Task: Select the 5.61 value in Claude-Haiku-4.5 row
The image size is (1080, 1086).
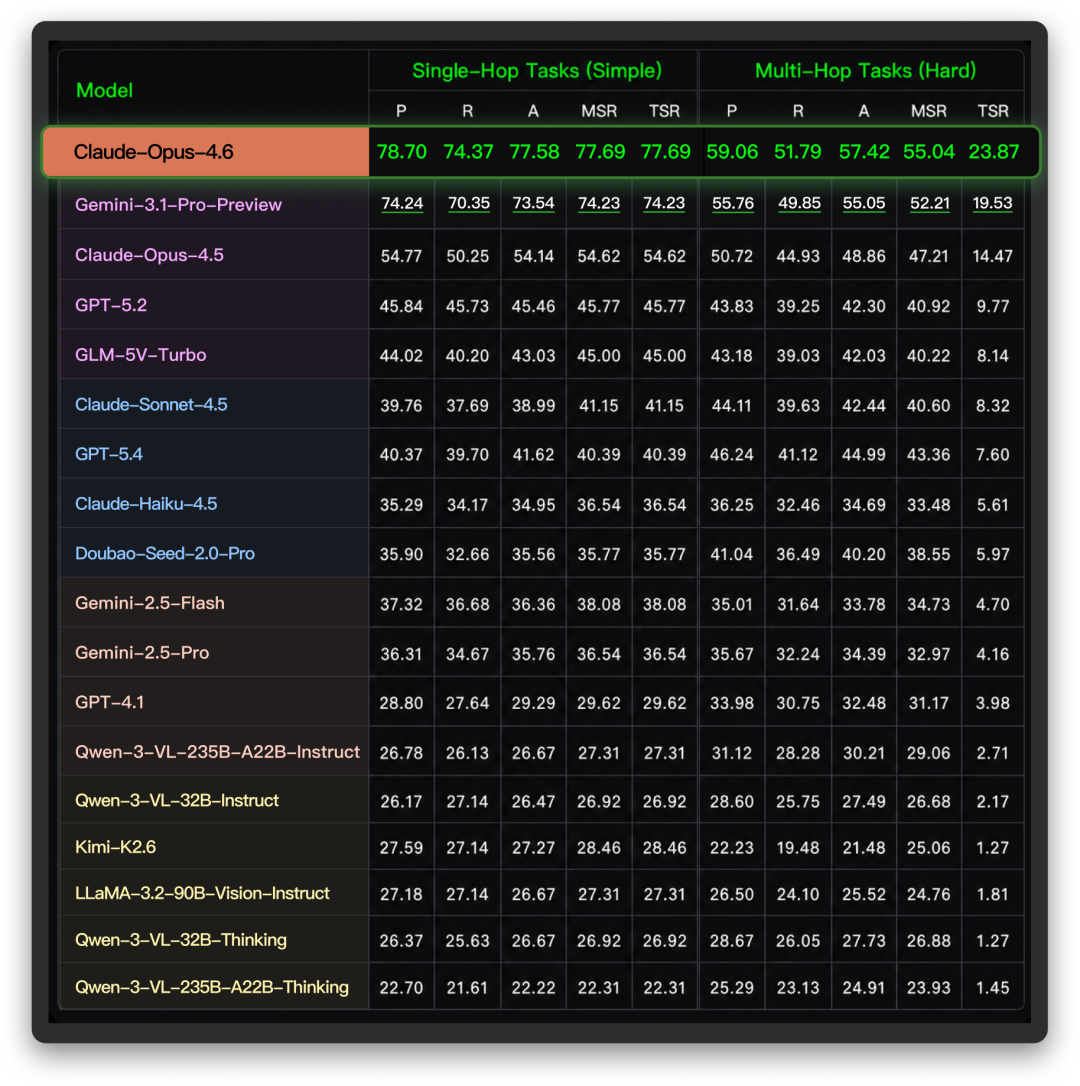Action: [993, 505]
